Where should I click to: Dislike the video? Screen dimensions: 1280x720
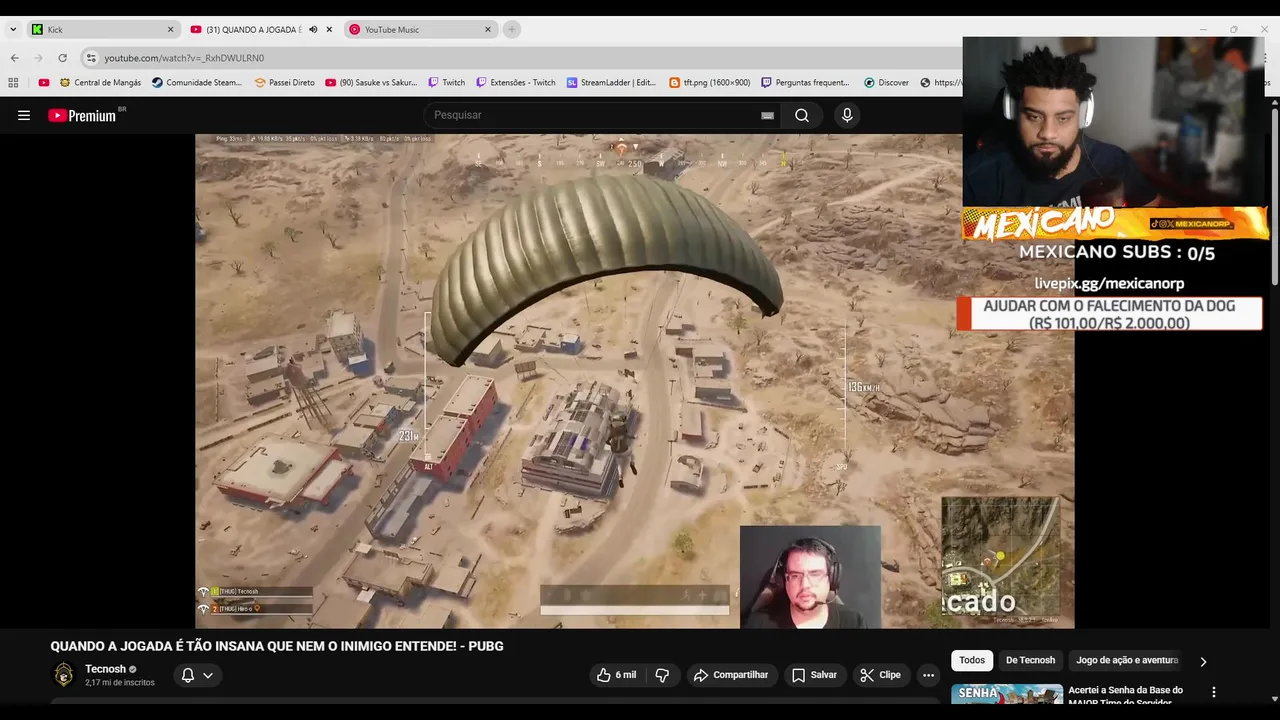click(x=662, y=675)
